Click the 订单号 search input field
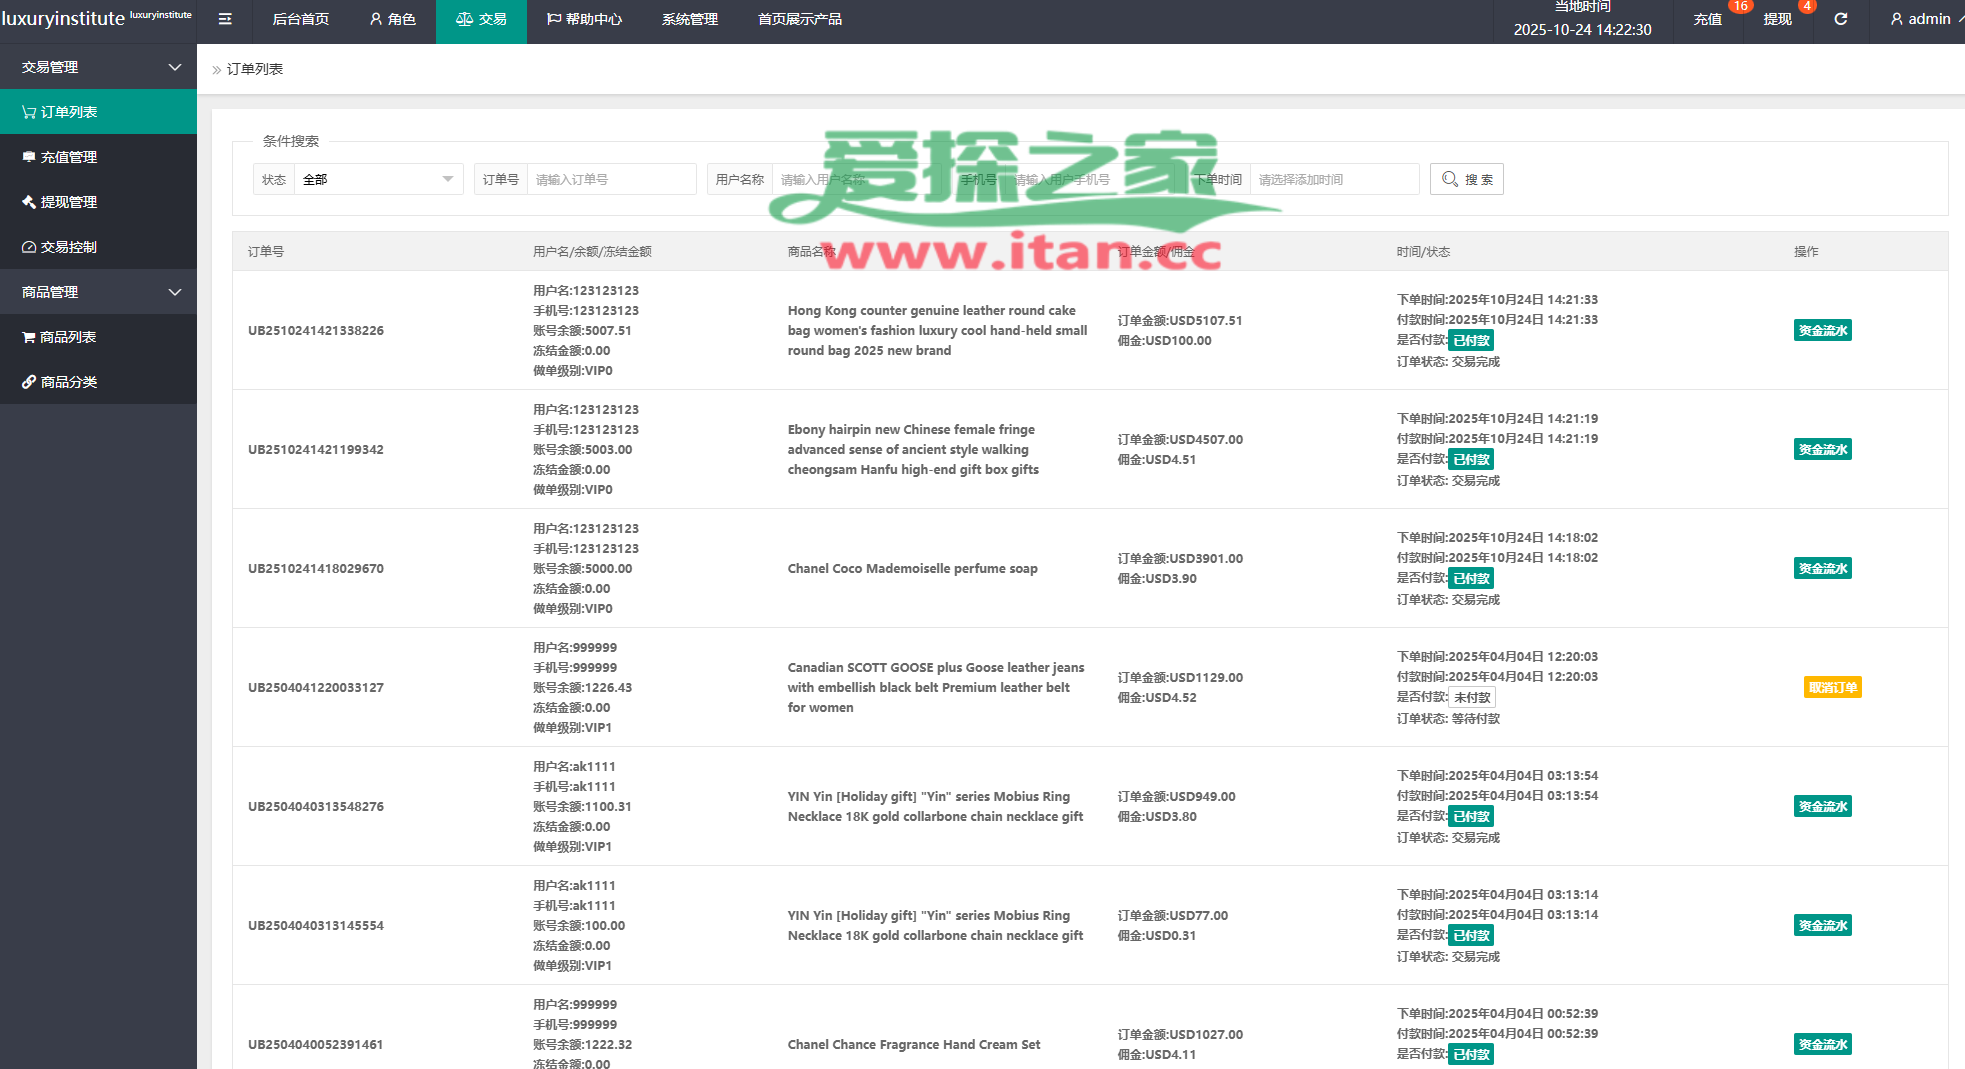The image size is (1965, 1069). (x=610, y=179)
